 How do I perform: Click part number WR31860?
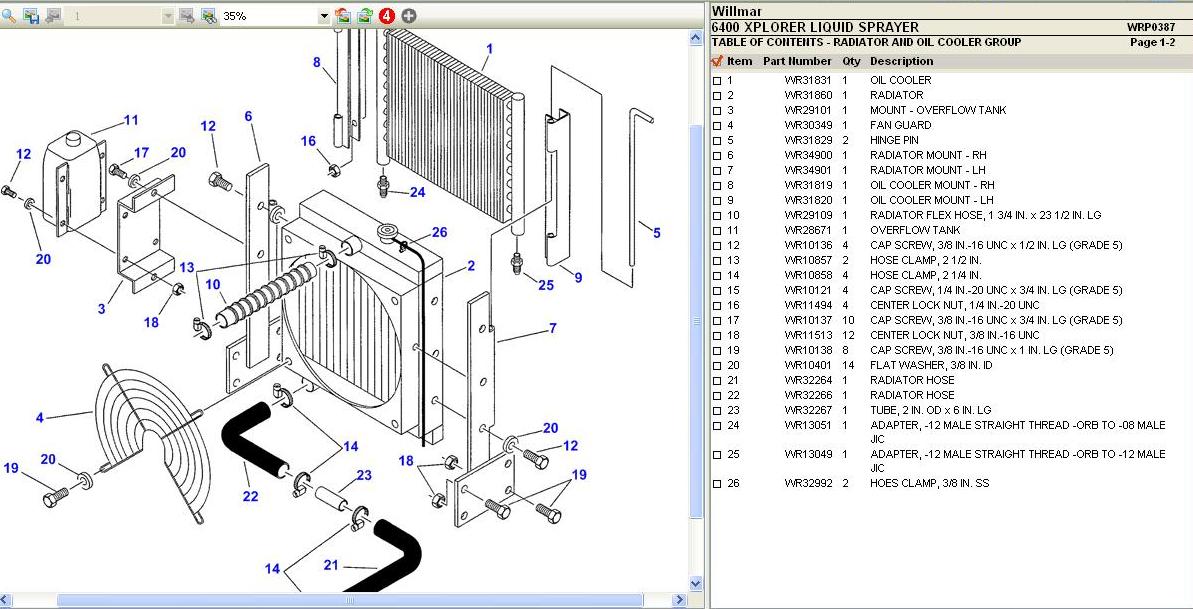click(x=808, y=95)
